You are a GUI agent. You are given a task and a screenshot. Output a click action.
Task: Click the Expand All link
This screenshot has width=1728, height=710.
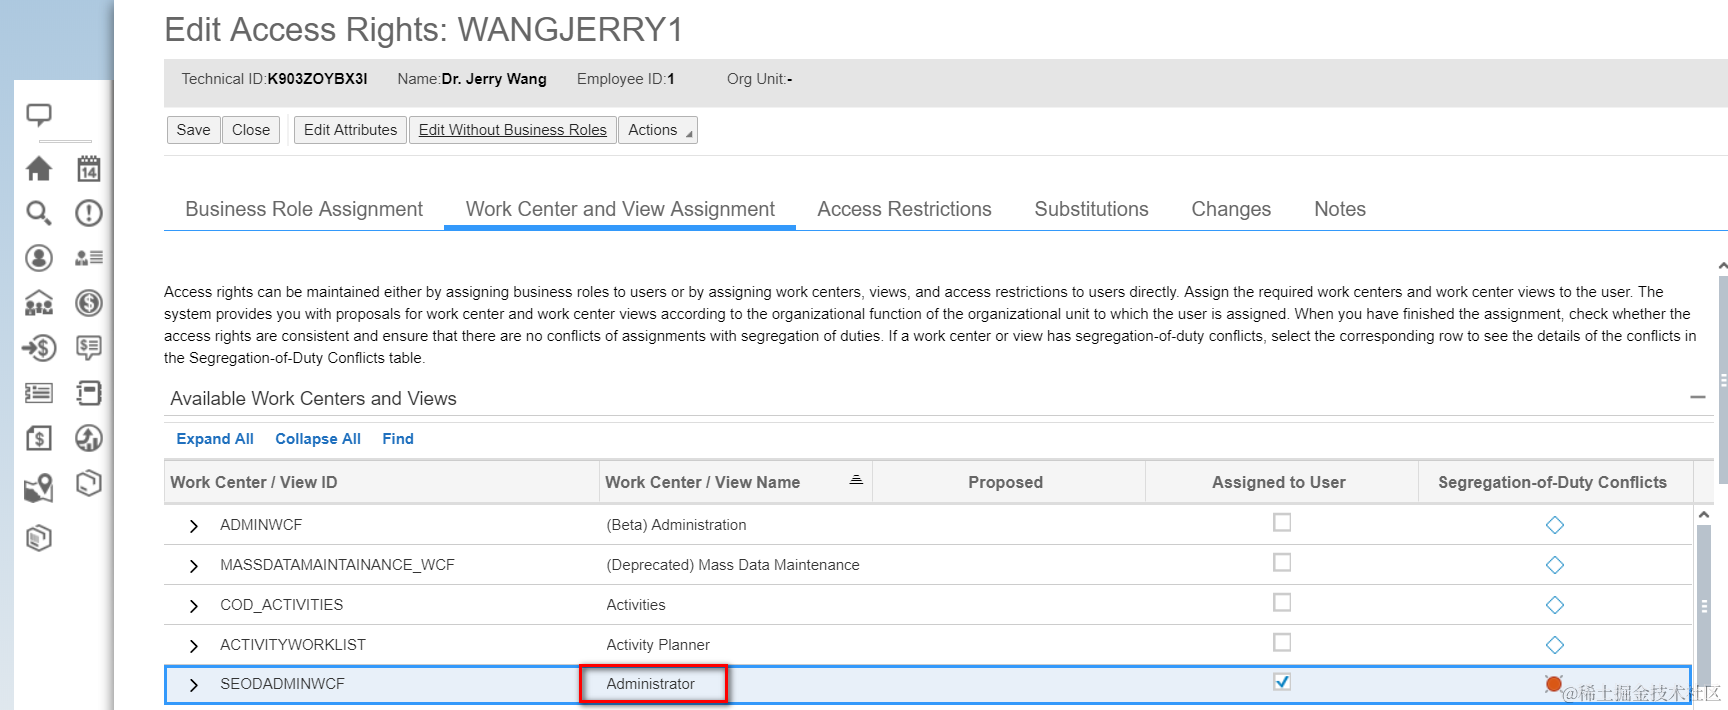coord(215,439)
